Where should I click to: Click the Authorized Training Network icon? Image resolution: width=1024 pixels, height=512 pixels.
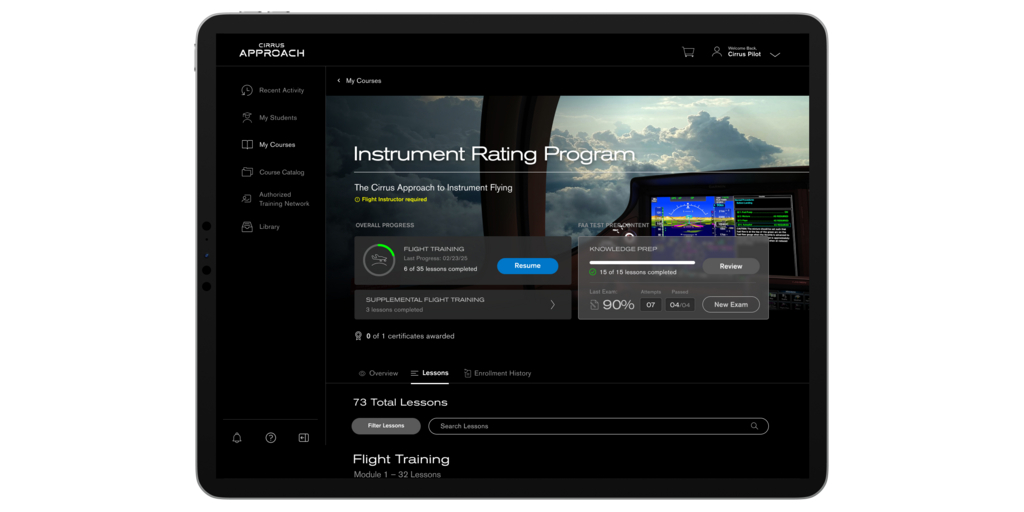(247, 199)
